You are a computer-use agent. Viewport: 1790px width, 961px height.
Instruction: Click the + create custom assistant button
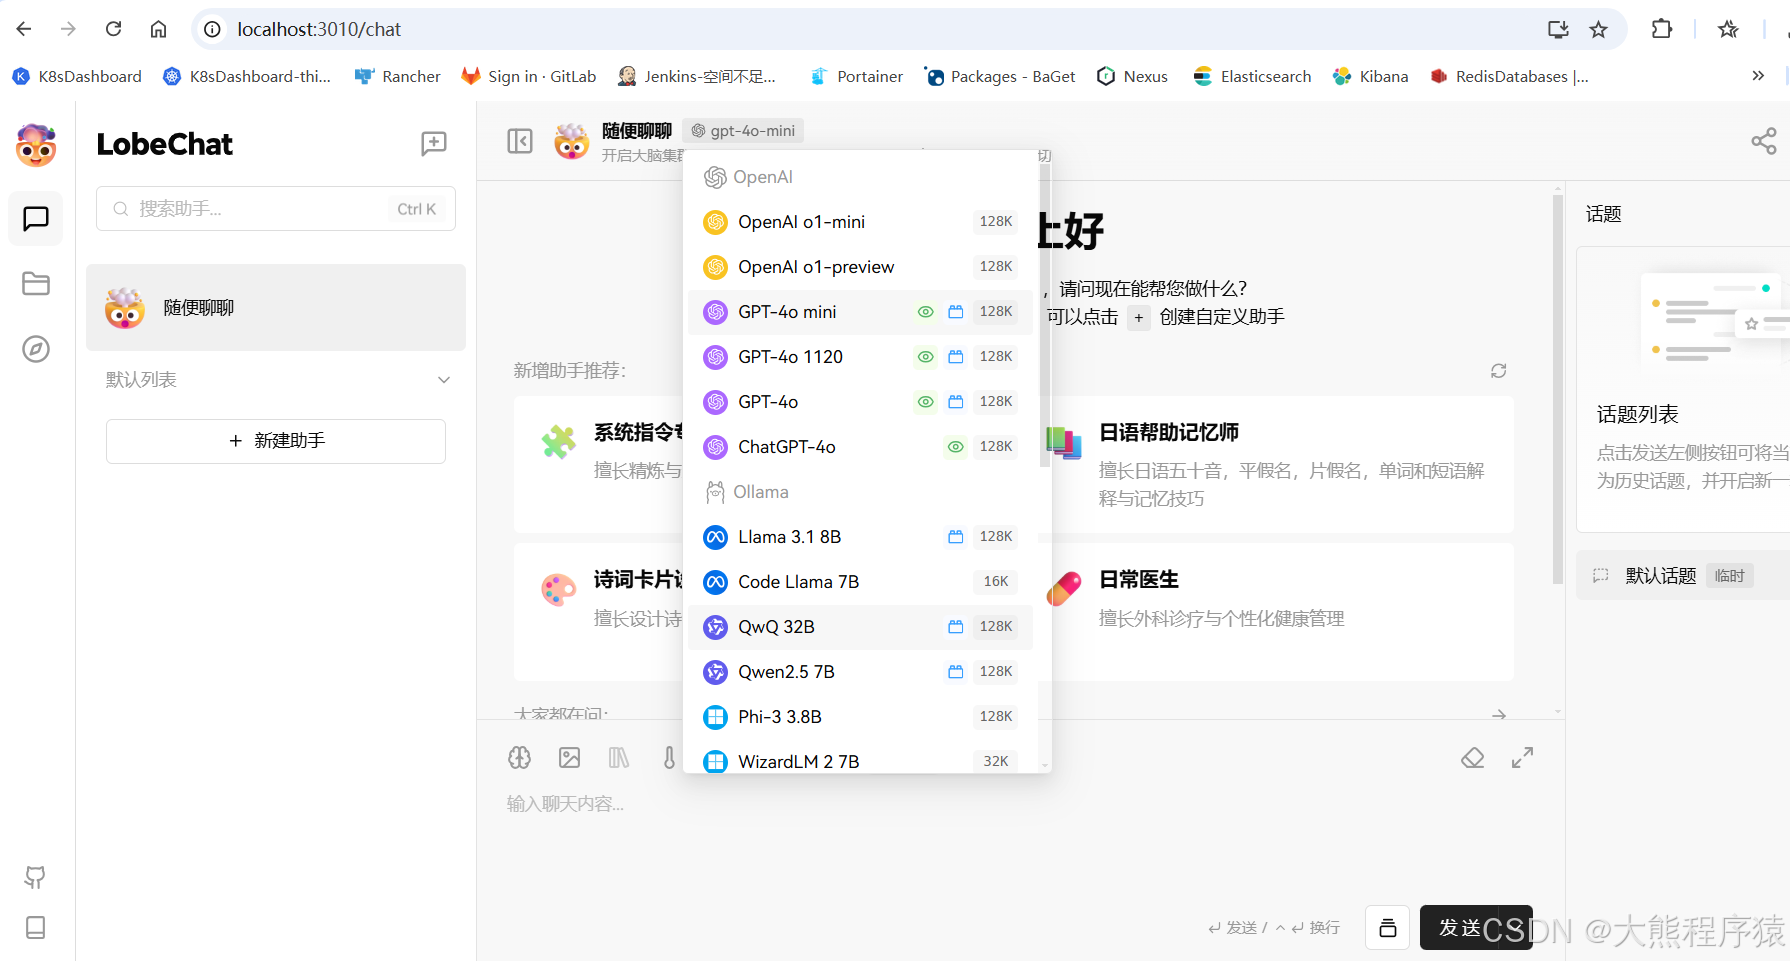1138,318
